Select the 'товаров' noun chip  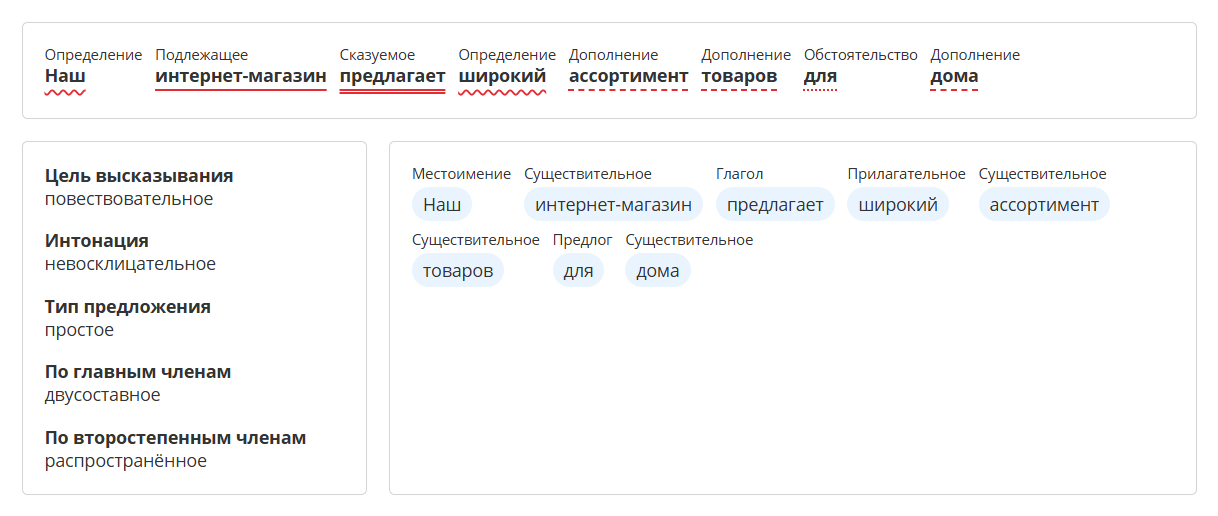click(458, 271)
